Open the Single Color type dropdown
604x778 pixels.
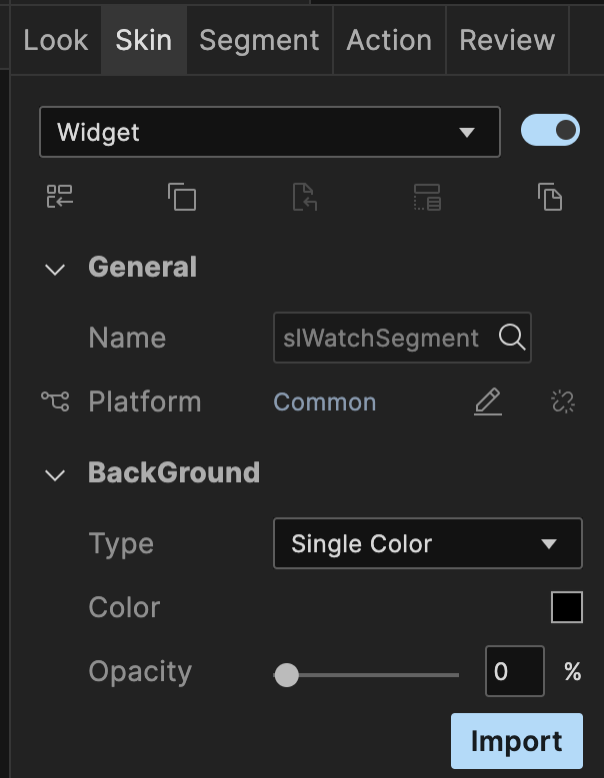[427, 544]
